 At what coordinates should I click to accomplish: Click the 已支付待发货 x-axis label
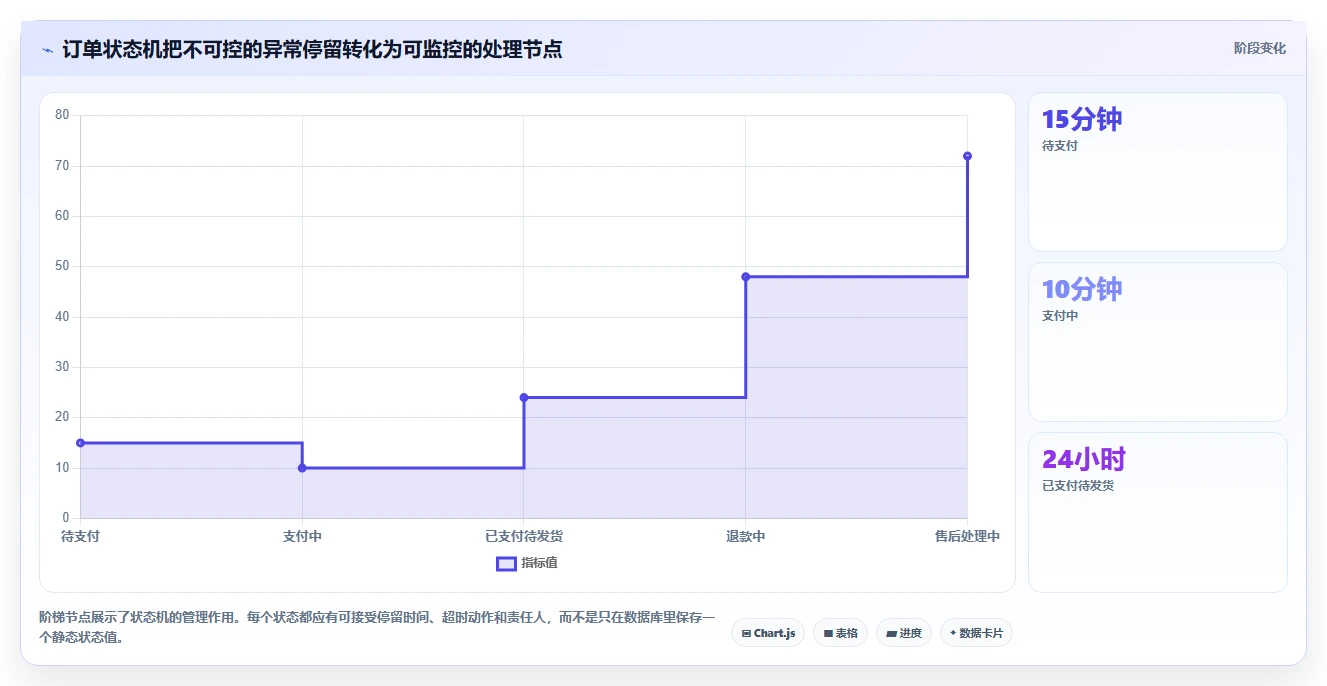click(x=524, y=537)
